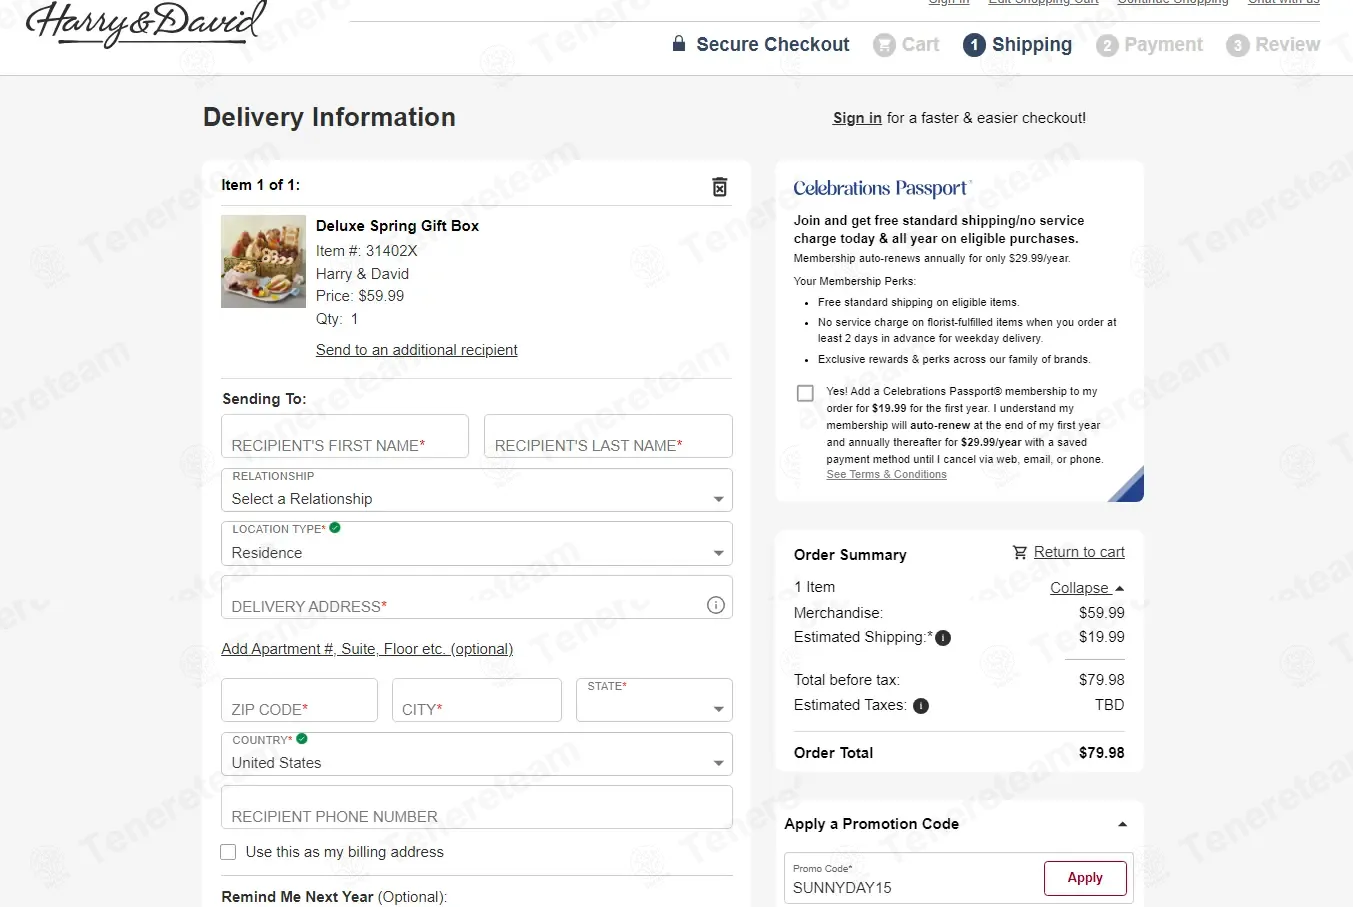Image resolution: width=1353 pixels, height=907 pixels.
Task: Click Add Apartment #, Suite, Floor link
Action: [367, 649]
